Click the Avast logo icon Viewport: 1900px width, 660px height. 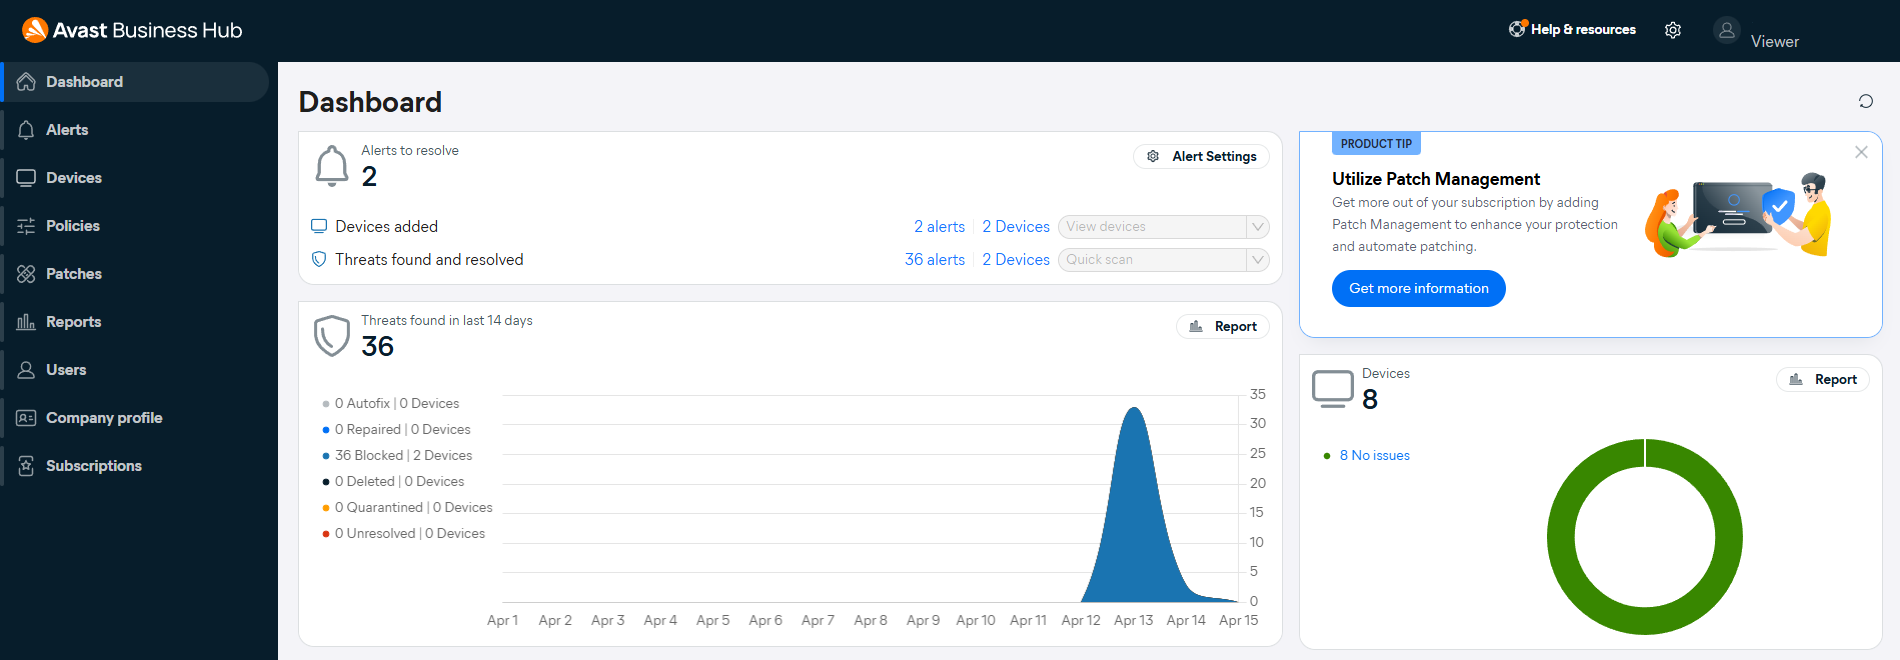[35, 30]
